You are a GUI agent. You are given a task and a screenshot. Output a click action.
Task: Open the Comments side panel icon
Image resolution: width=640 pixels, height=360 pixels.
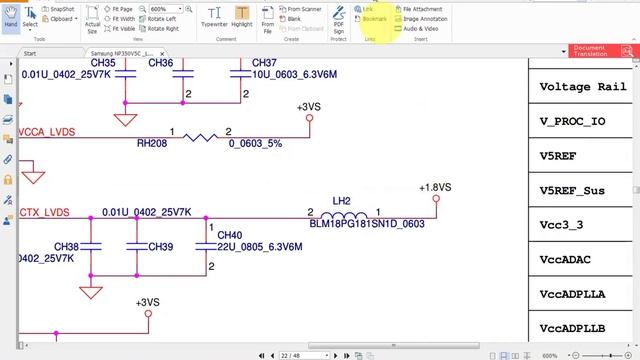(8, 139)
